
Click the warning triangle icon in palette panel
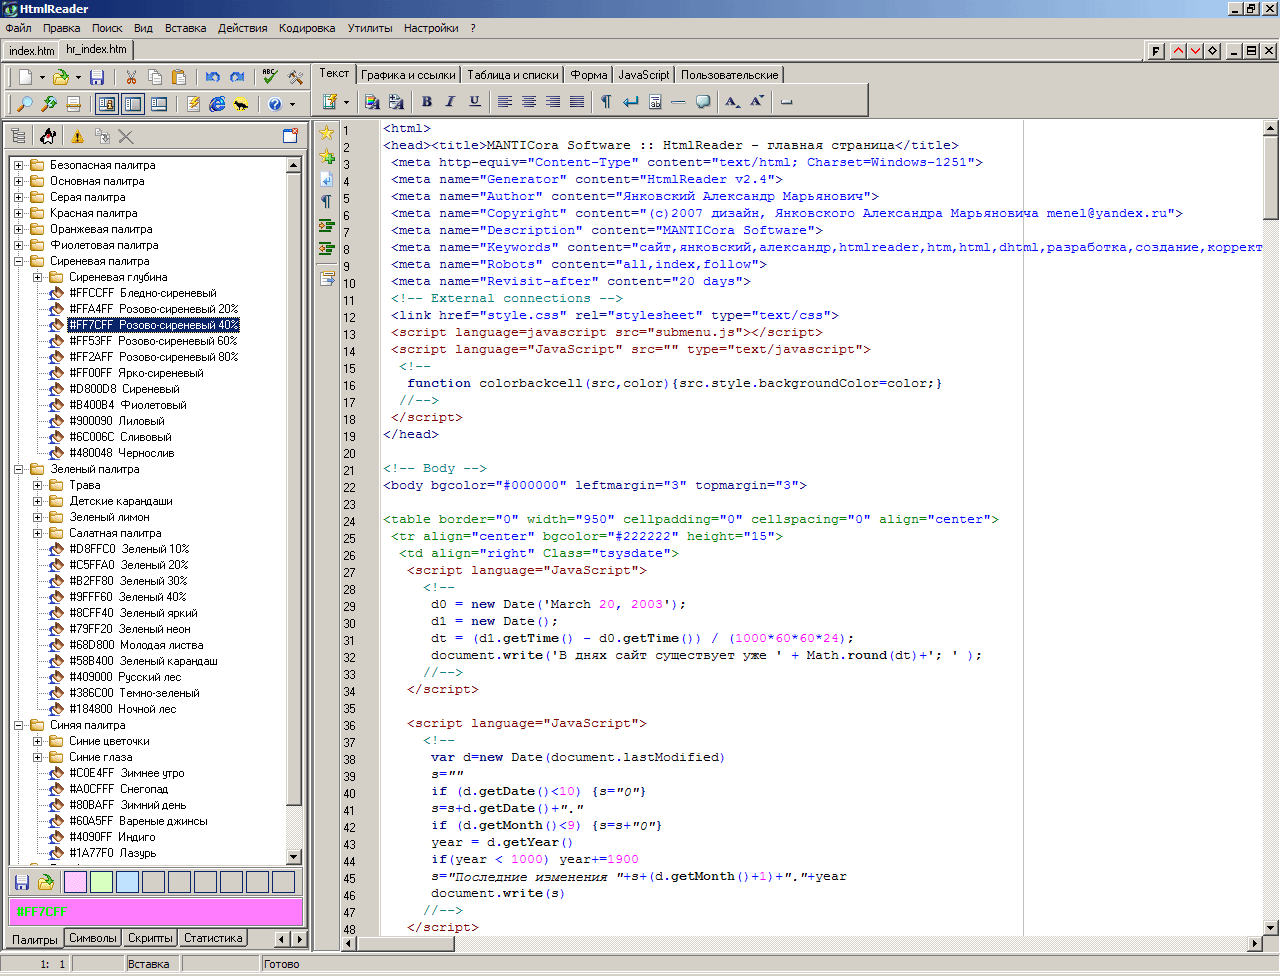coord(77,136)
